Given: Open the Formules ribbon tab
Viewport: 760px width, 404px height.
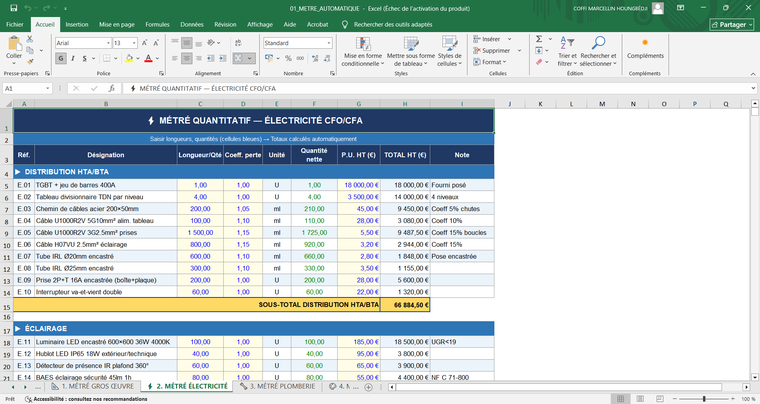Looking at the screenshot, I should (157, 24).
